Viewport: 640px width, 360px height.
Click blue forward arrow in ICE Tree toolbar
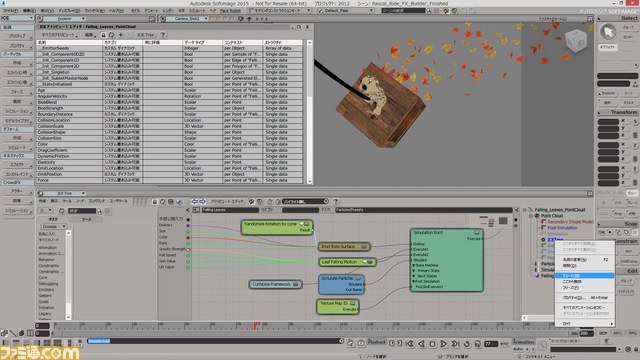[202, 202]
